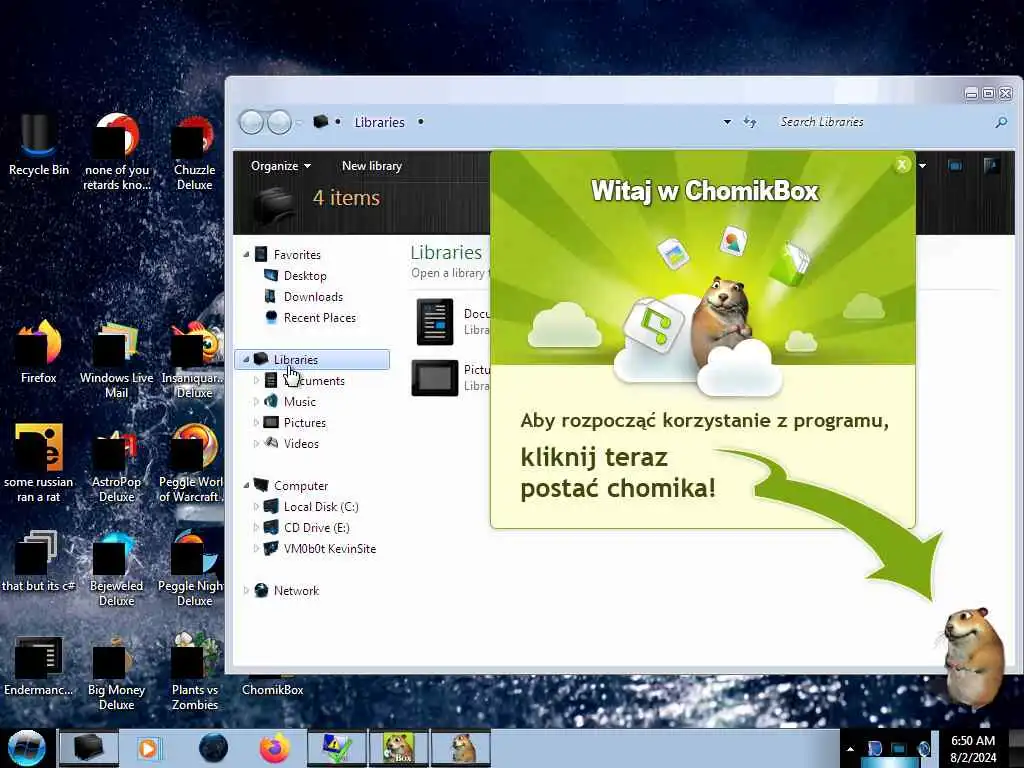Open the hamster taskbar button
Viewport: 1024px width, 768px height.
coord(461,748)
